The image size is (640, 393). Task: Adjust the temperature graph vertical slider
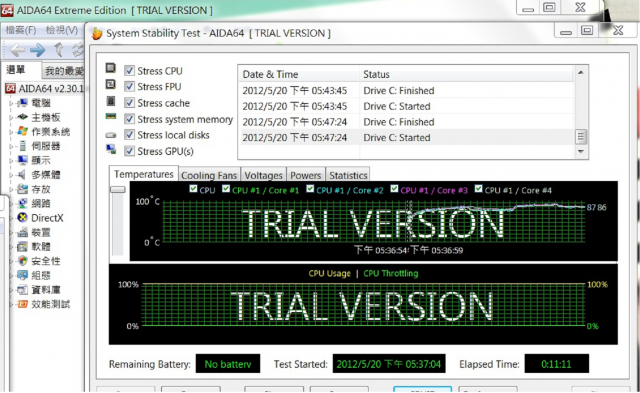click(118, 189)
